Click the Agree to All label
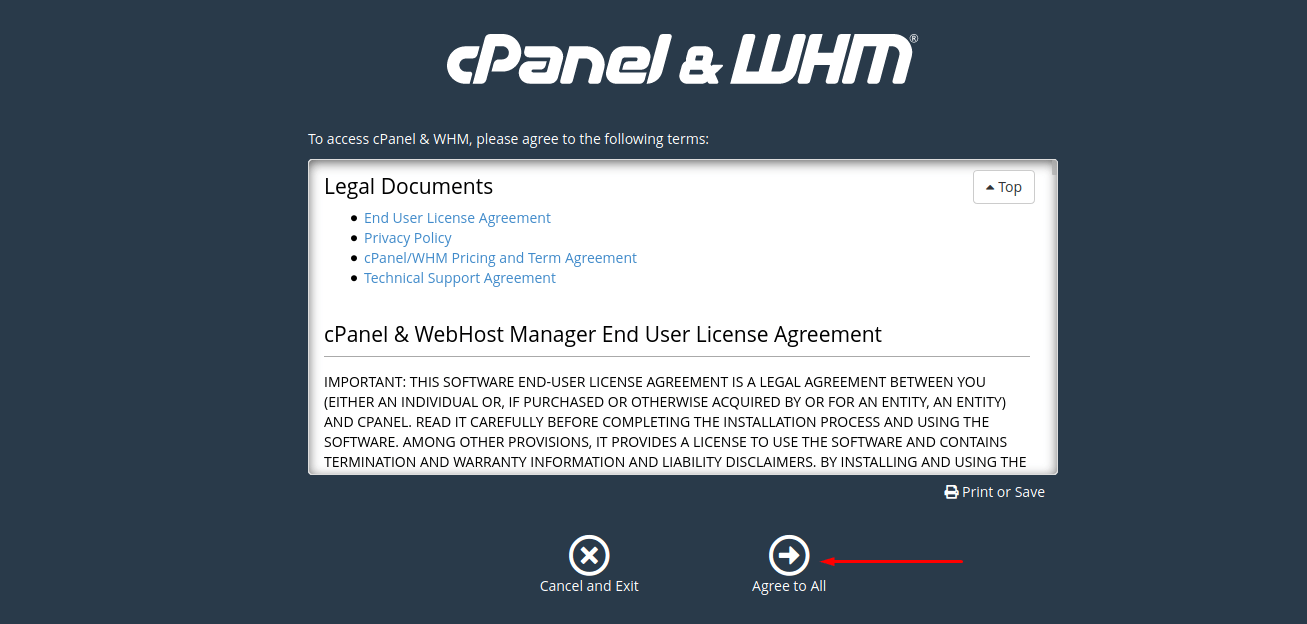This screenshot has height=624, width=1307. [x=789, y=586]
